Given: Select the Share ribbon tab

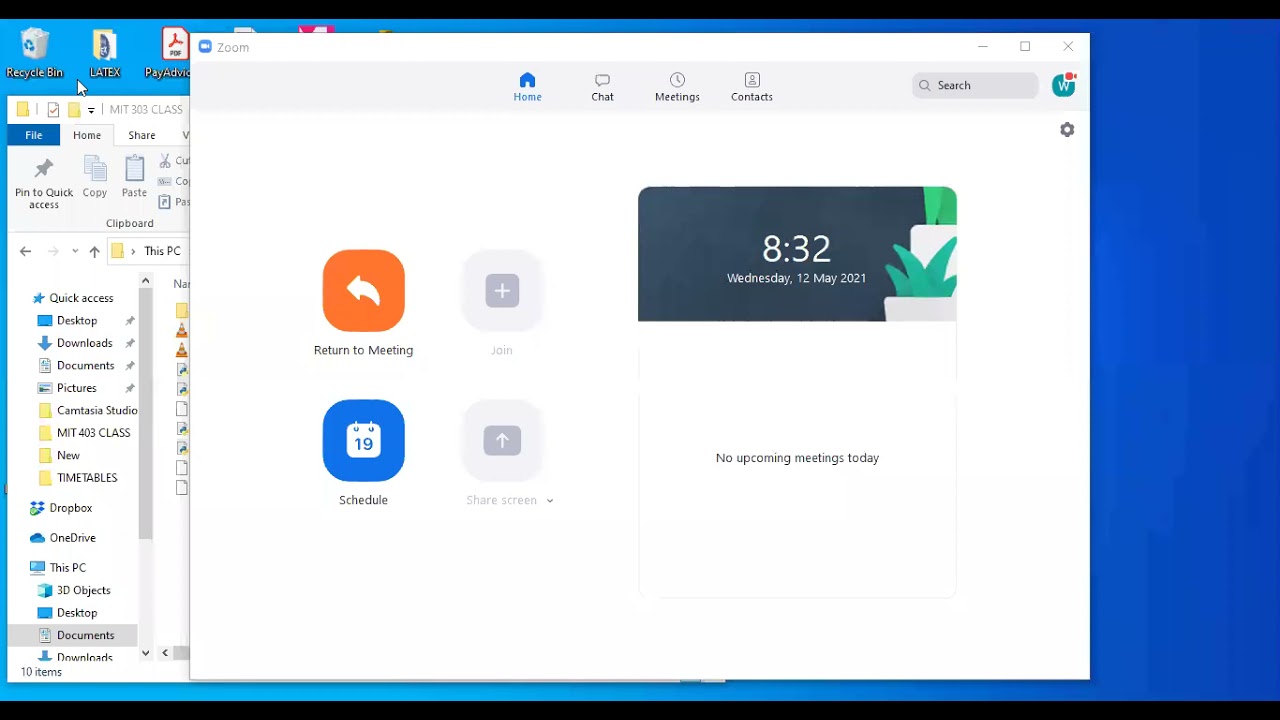Looking at the screenshot, I should 141,135.
